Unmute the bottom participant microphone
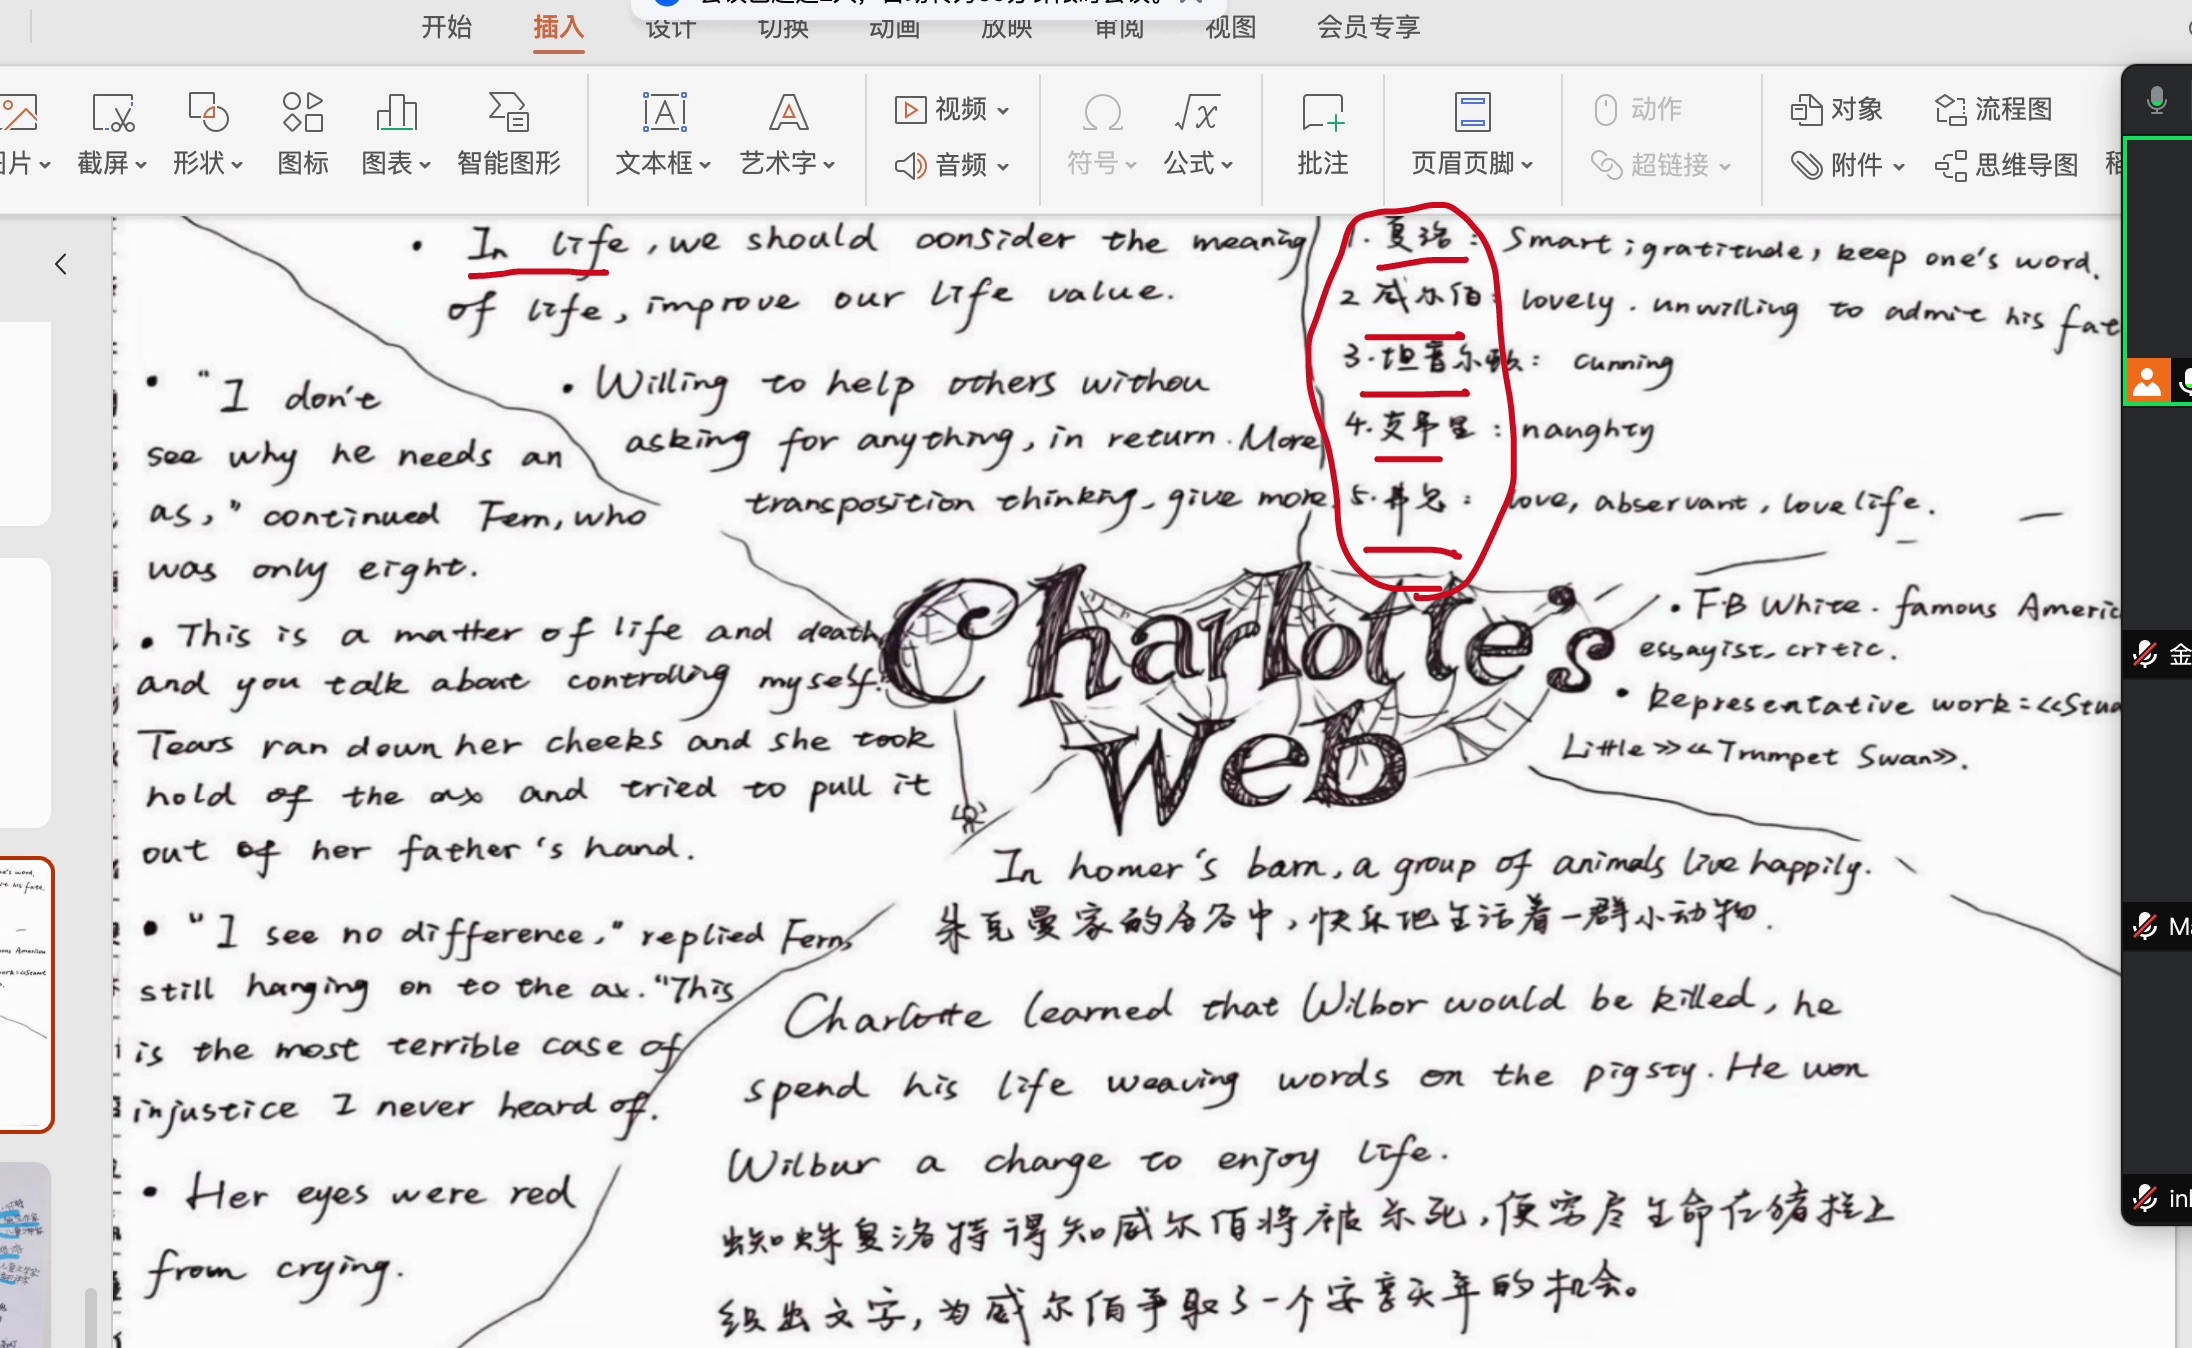The height and width of the screenshot is (1348, 2192). point(2146,1197)
